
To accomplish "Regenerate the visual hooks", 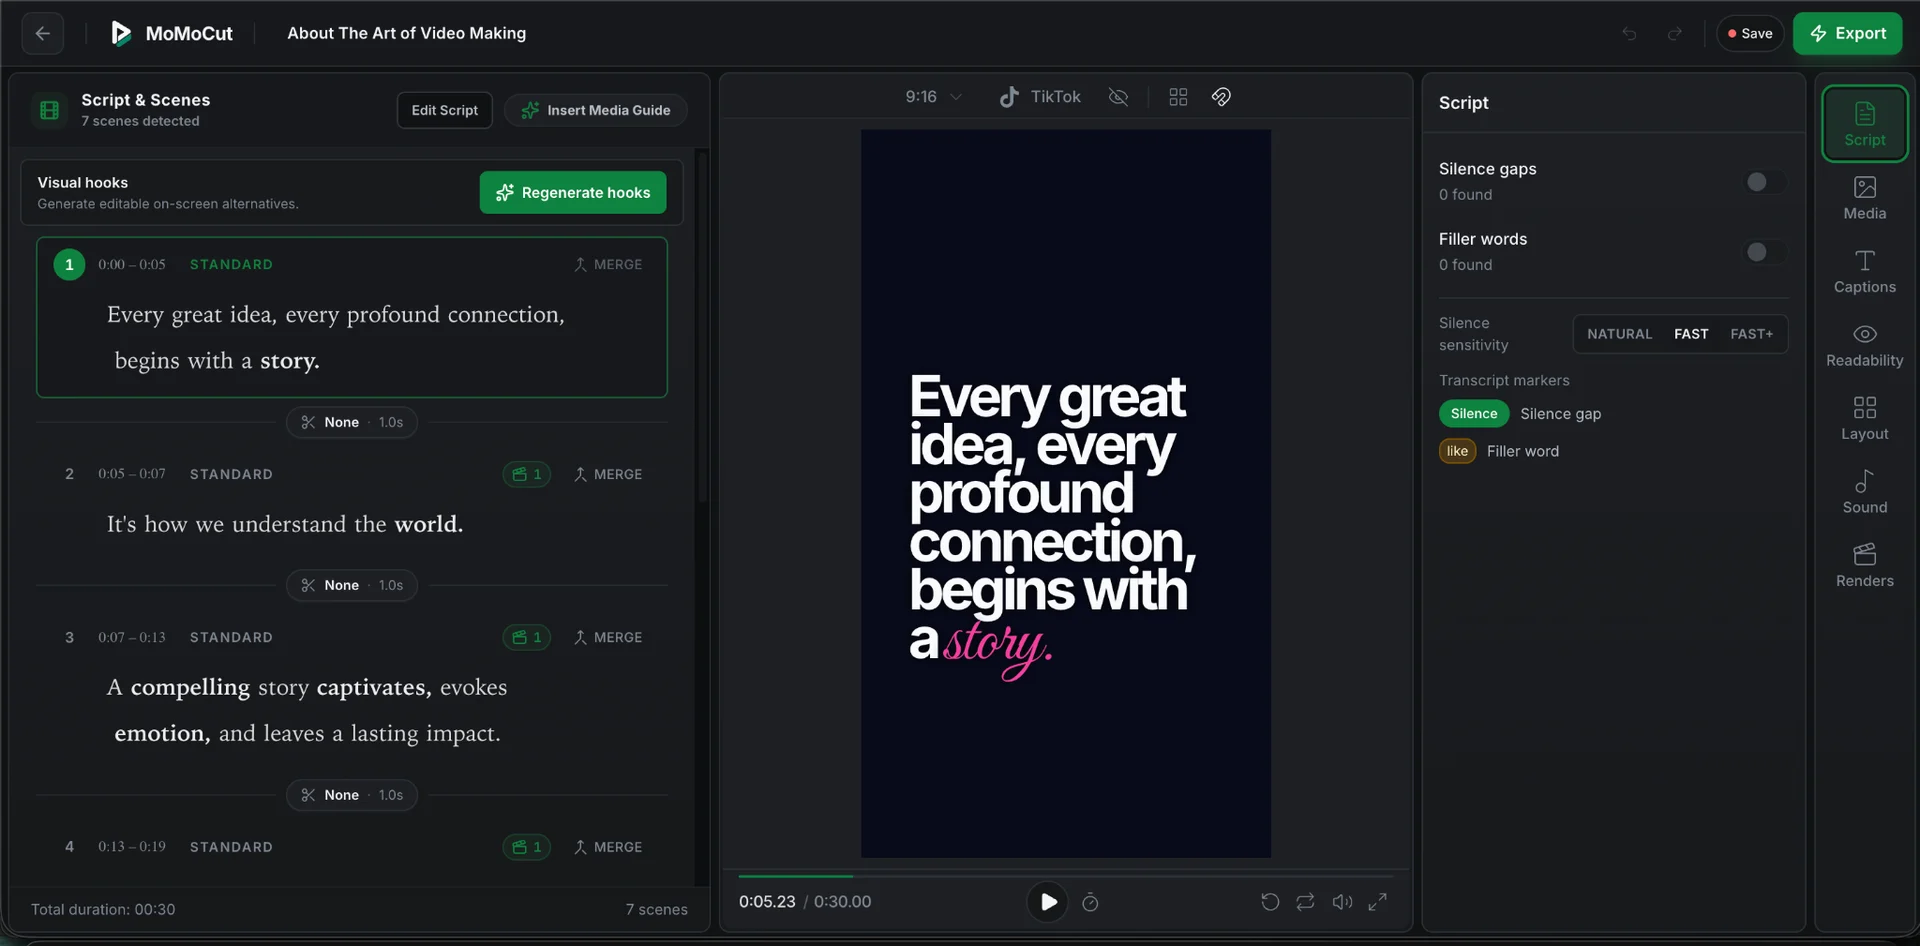I will tap(573, 192).
